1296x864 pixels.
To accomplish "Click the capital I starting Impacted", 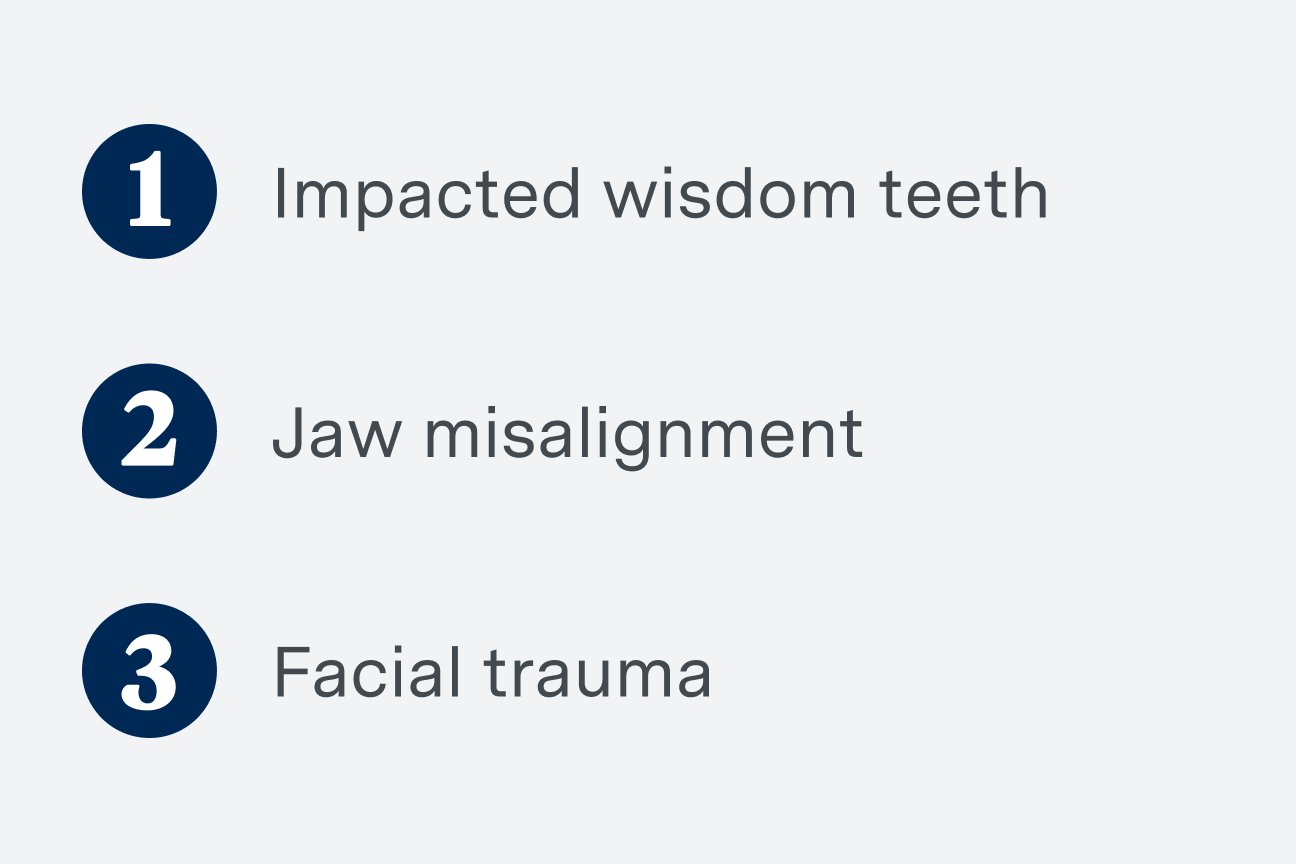I will 280,194.
